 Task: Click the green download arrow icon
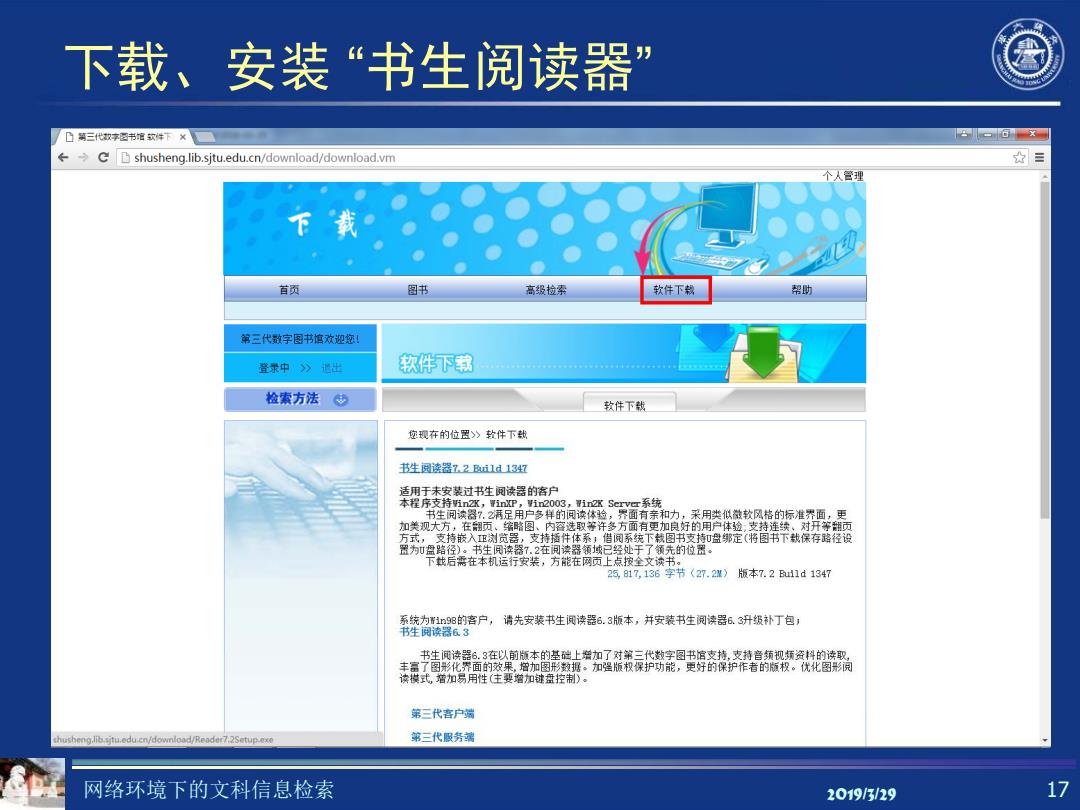click(763, 351)
